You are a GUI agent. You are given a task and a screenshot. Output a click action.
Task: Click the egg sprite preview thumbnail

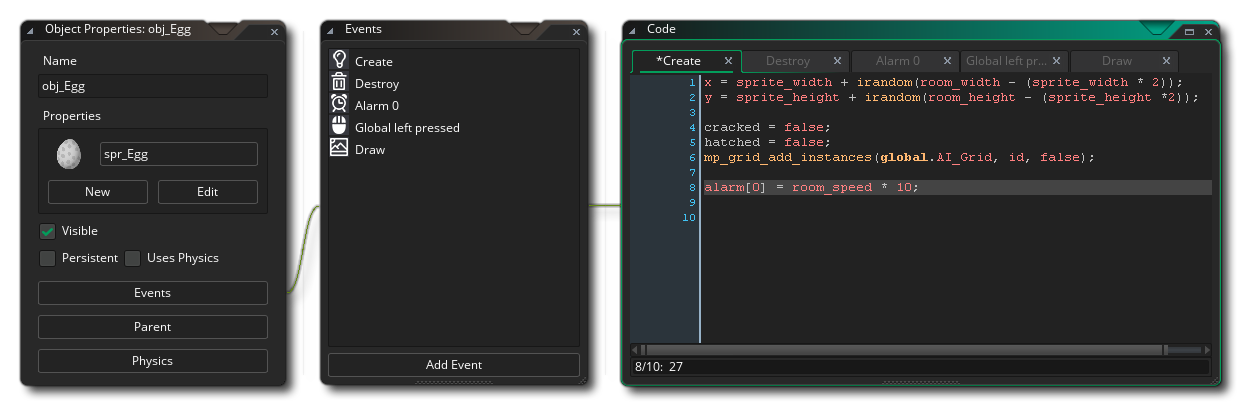coord(69,154)
